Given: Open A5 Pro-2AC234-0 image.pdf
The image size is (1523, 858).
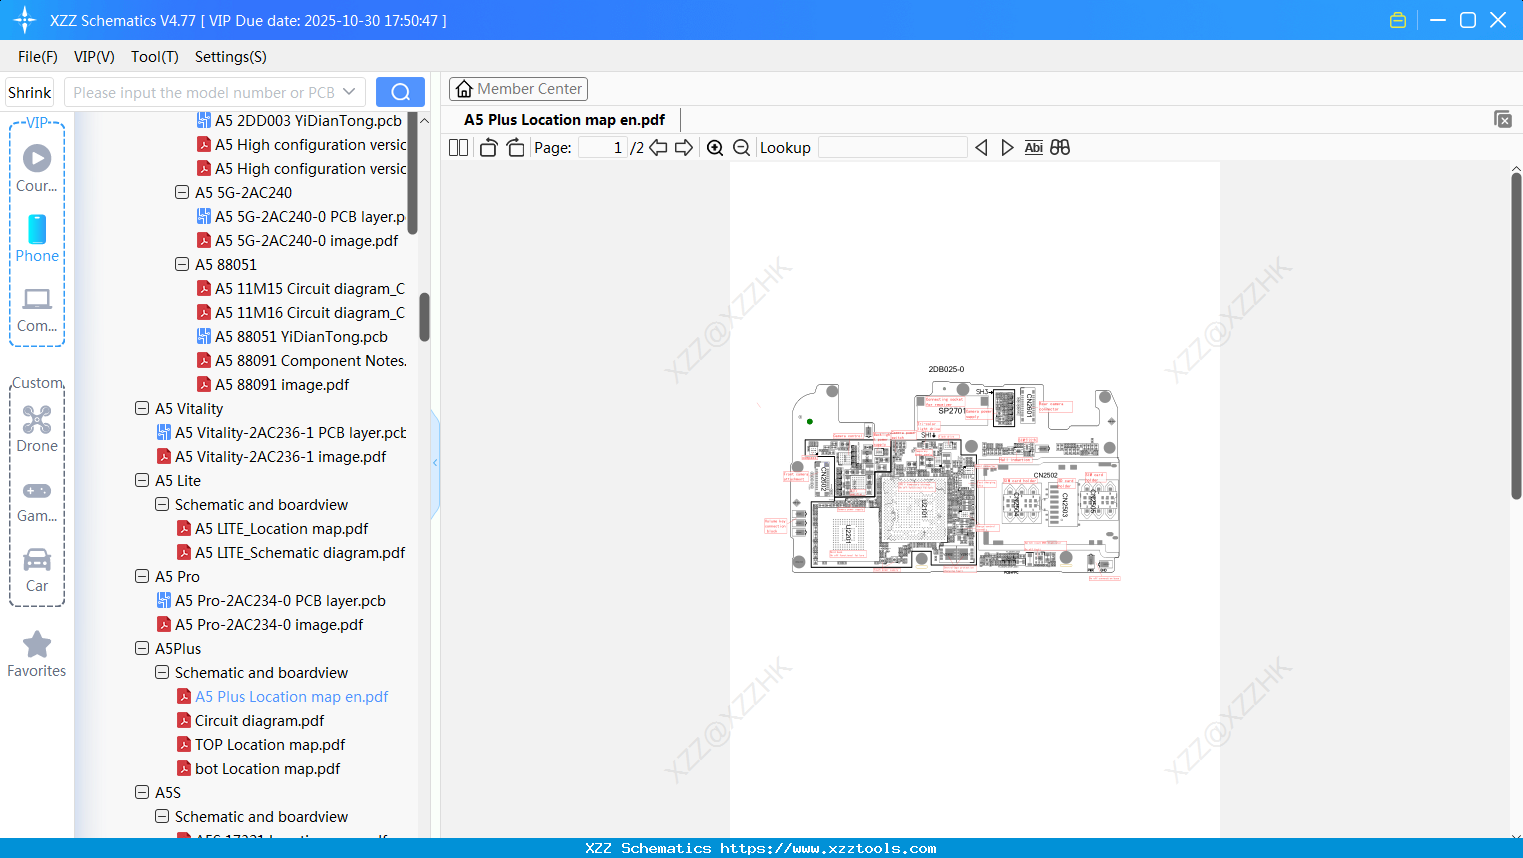Looking at the screenshot, I should click(x=260, y=624).
